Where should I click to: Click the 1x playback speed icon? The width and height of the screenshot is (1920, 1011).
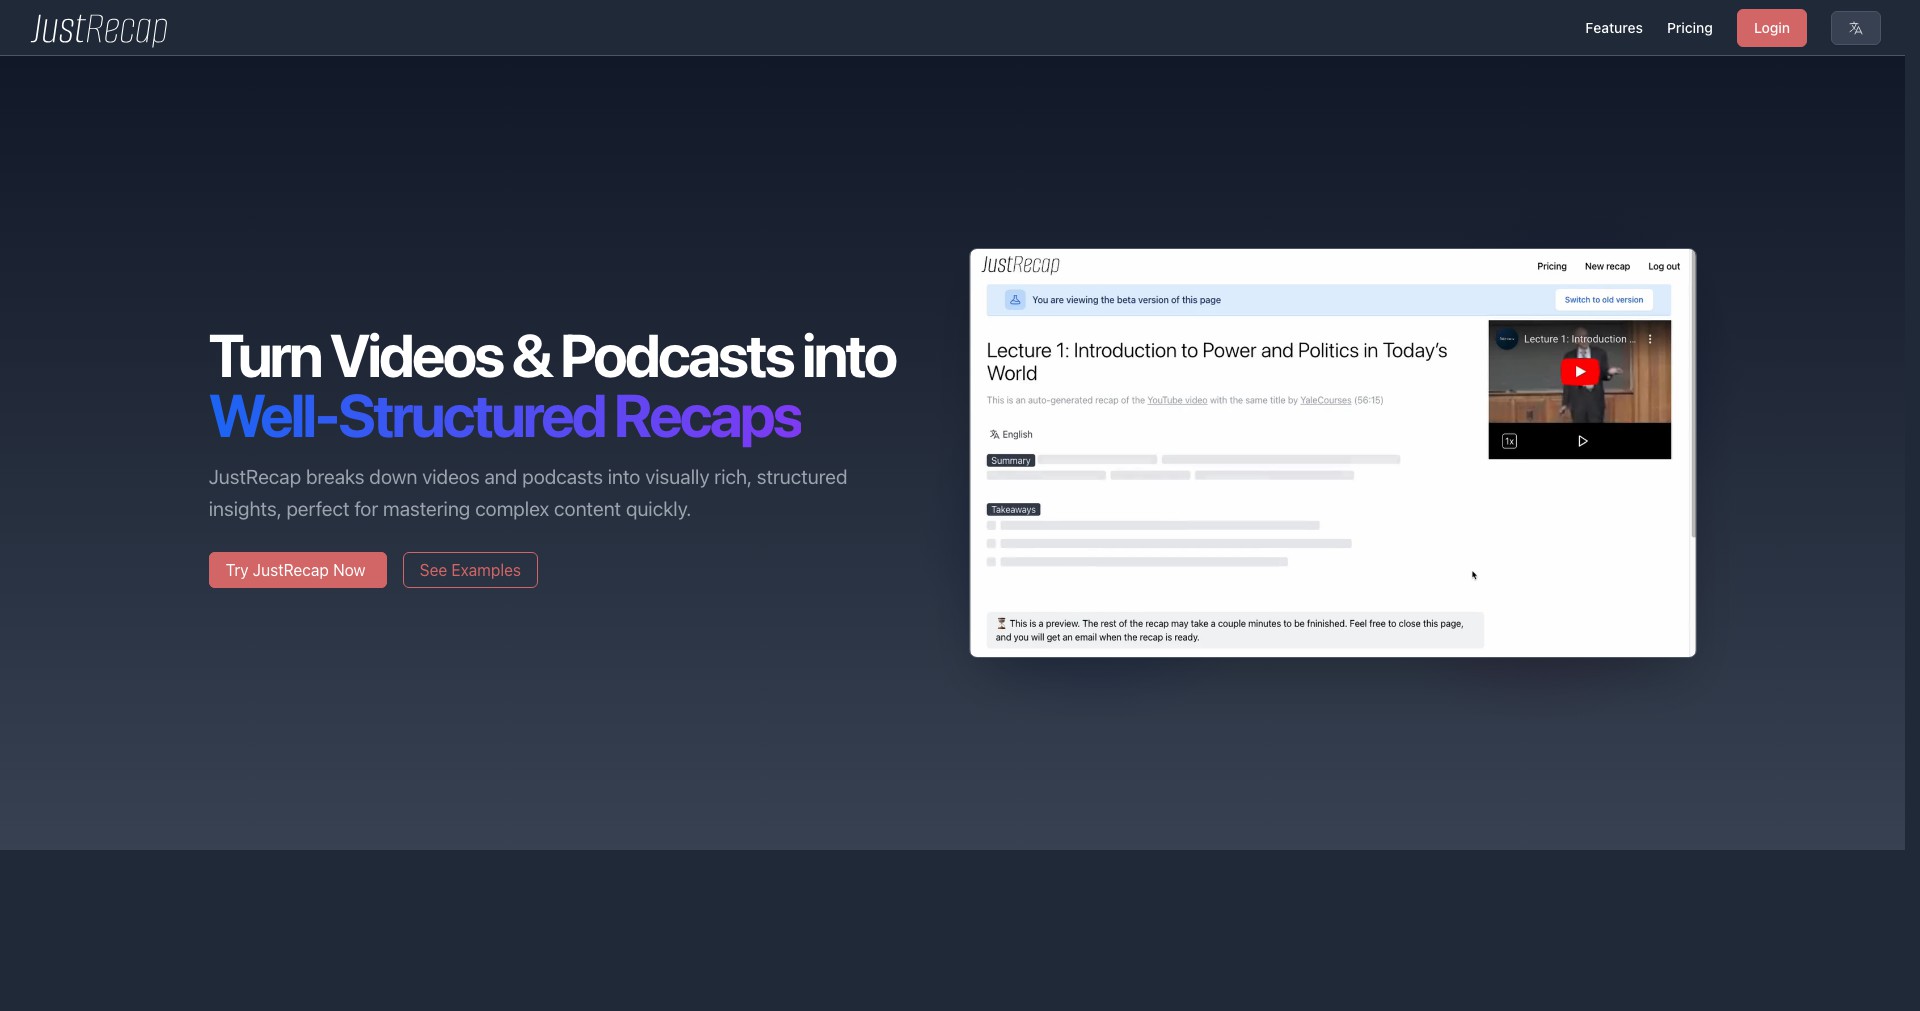1510,441
